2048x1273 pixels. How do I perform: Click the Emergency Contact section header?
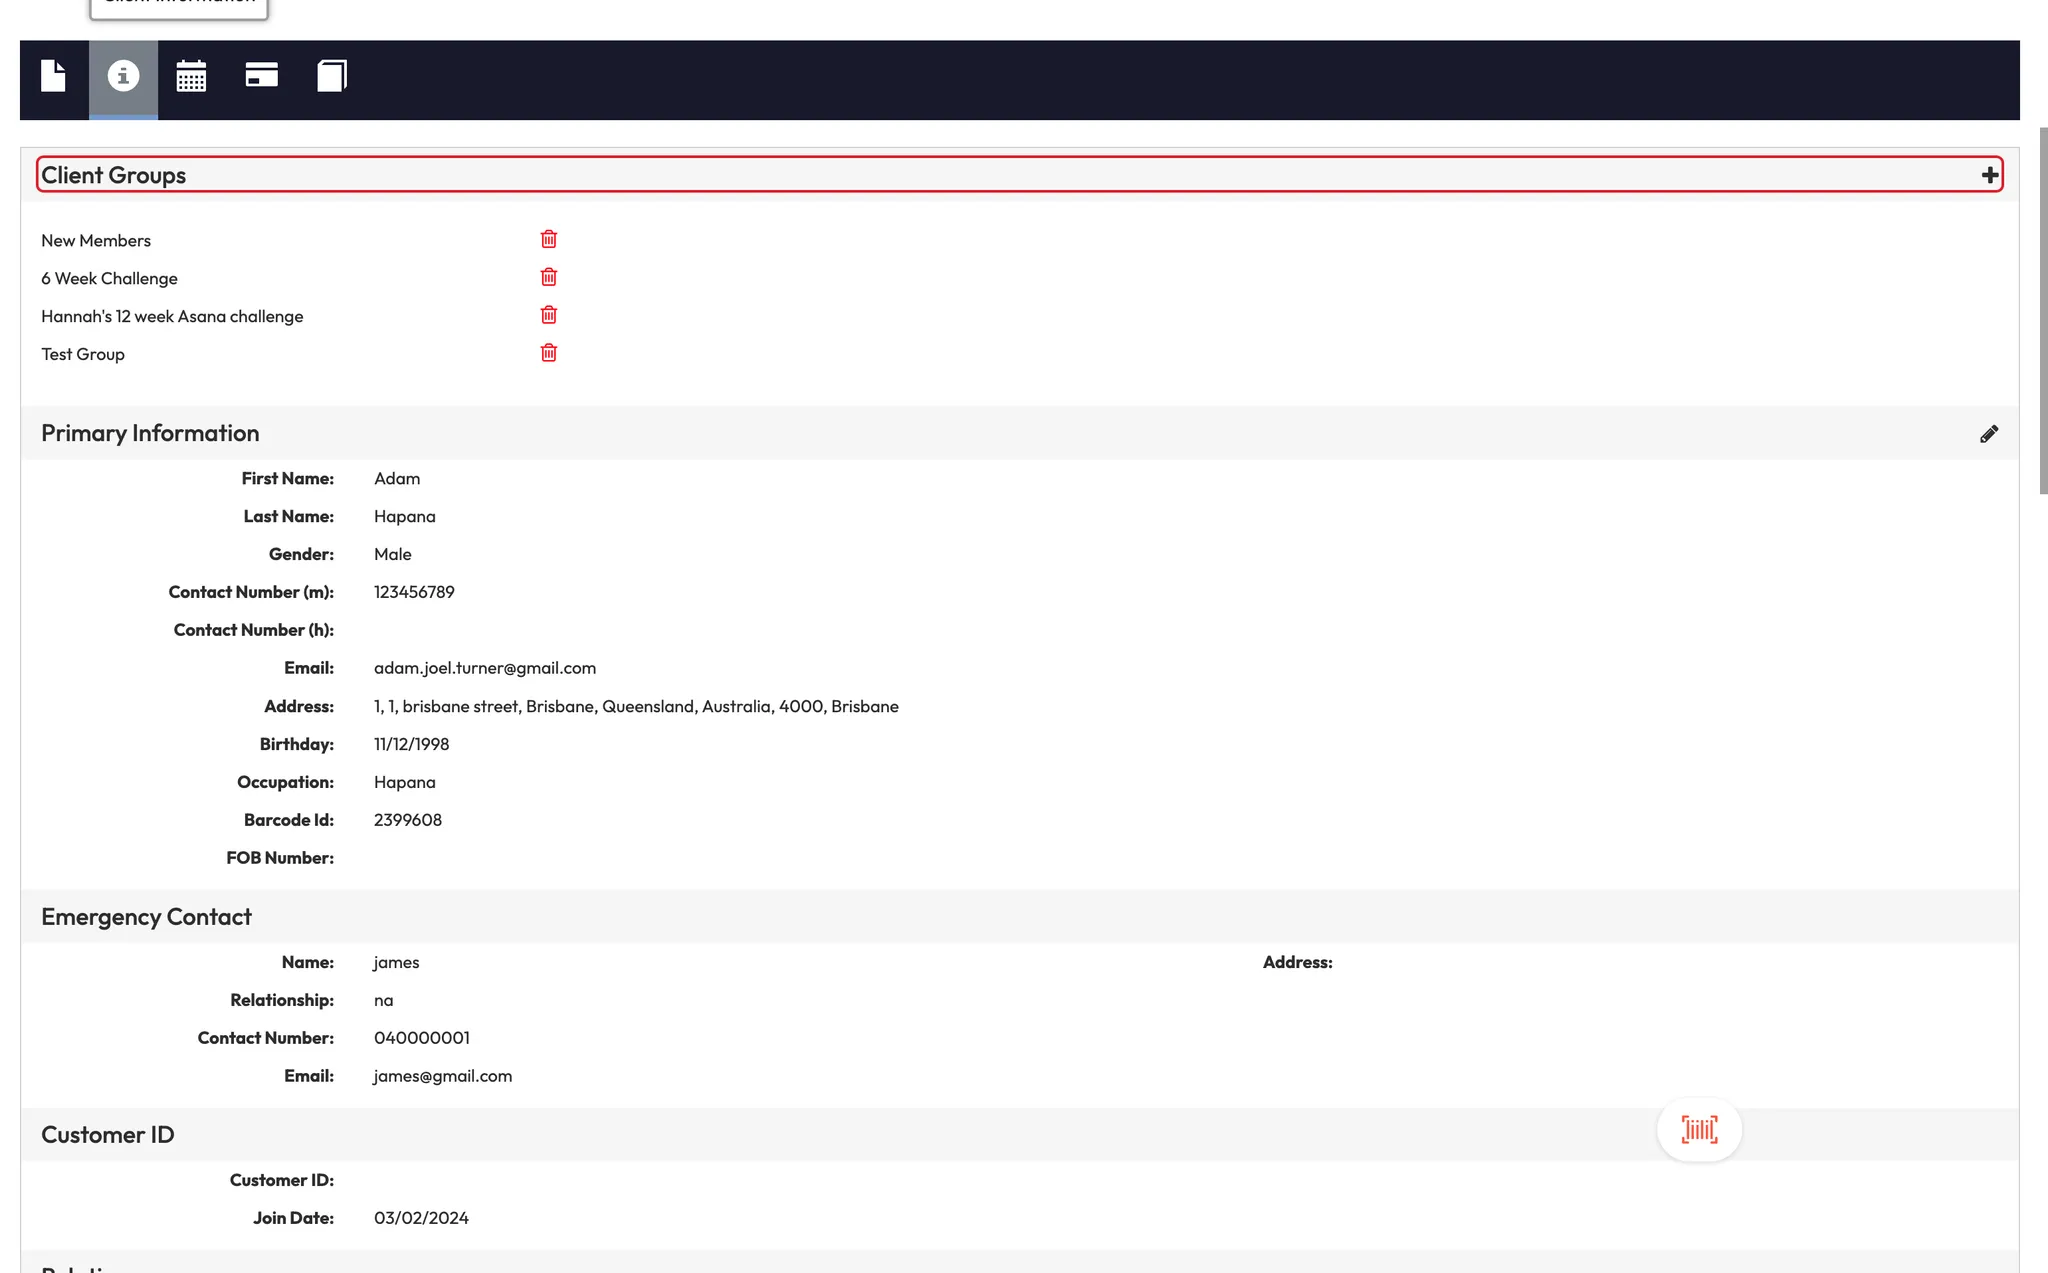click(x=146, y=917)
